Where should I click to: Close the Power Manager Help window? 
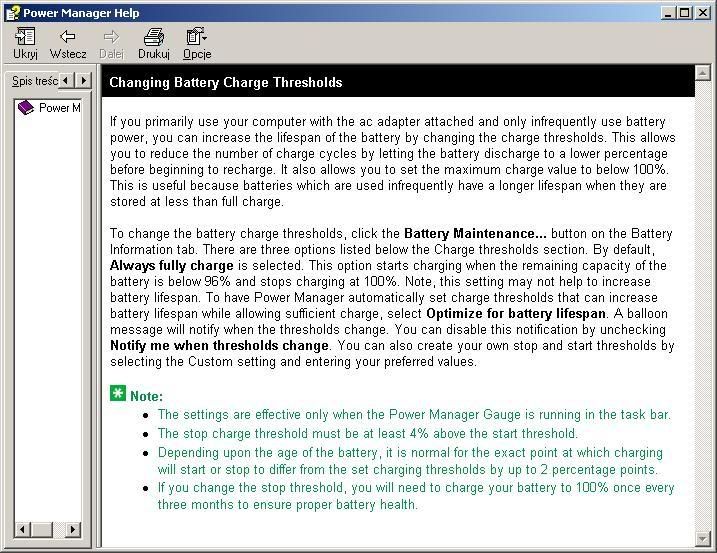pos(702,13)
